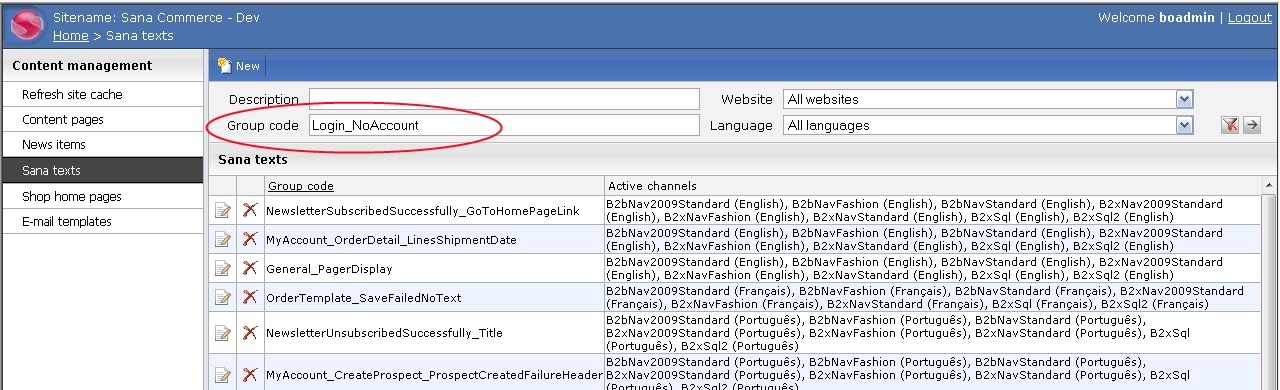1280x390 pixels.
Task: Open Refresh site cache in sidebar
Action: [102, 94]
